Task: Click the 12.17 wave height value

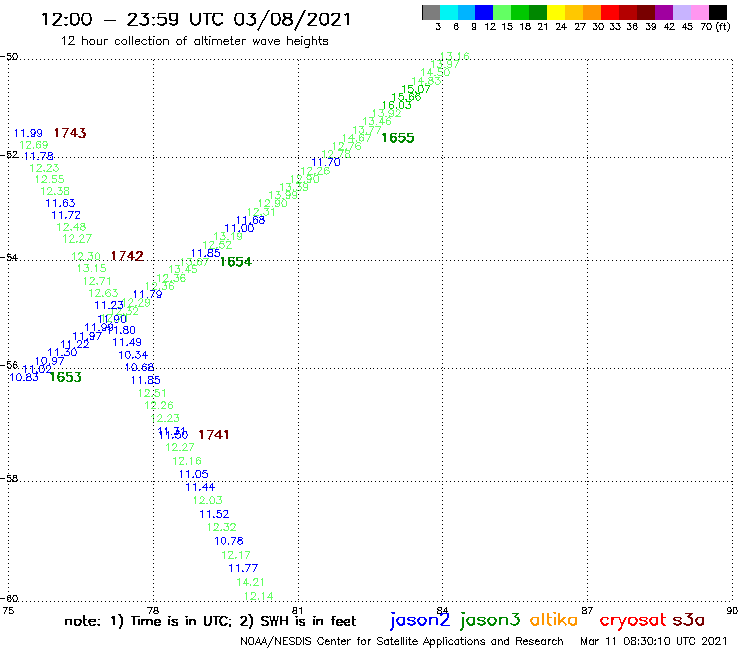Action: coord(236,556)
